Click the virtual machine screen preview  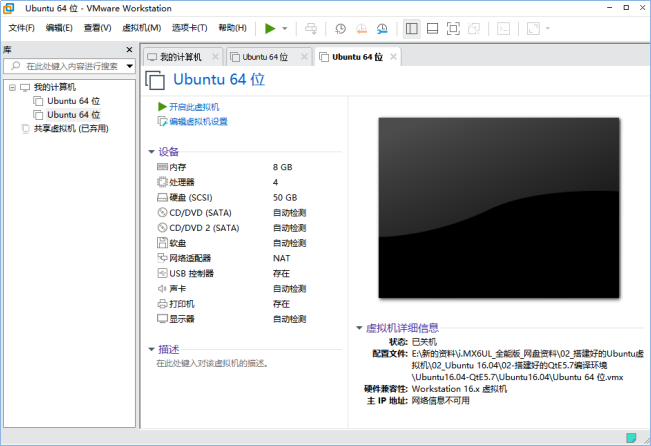tap(499, 208)
